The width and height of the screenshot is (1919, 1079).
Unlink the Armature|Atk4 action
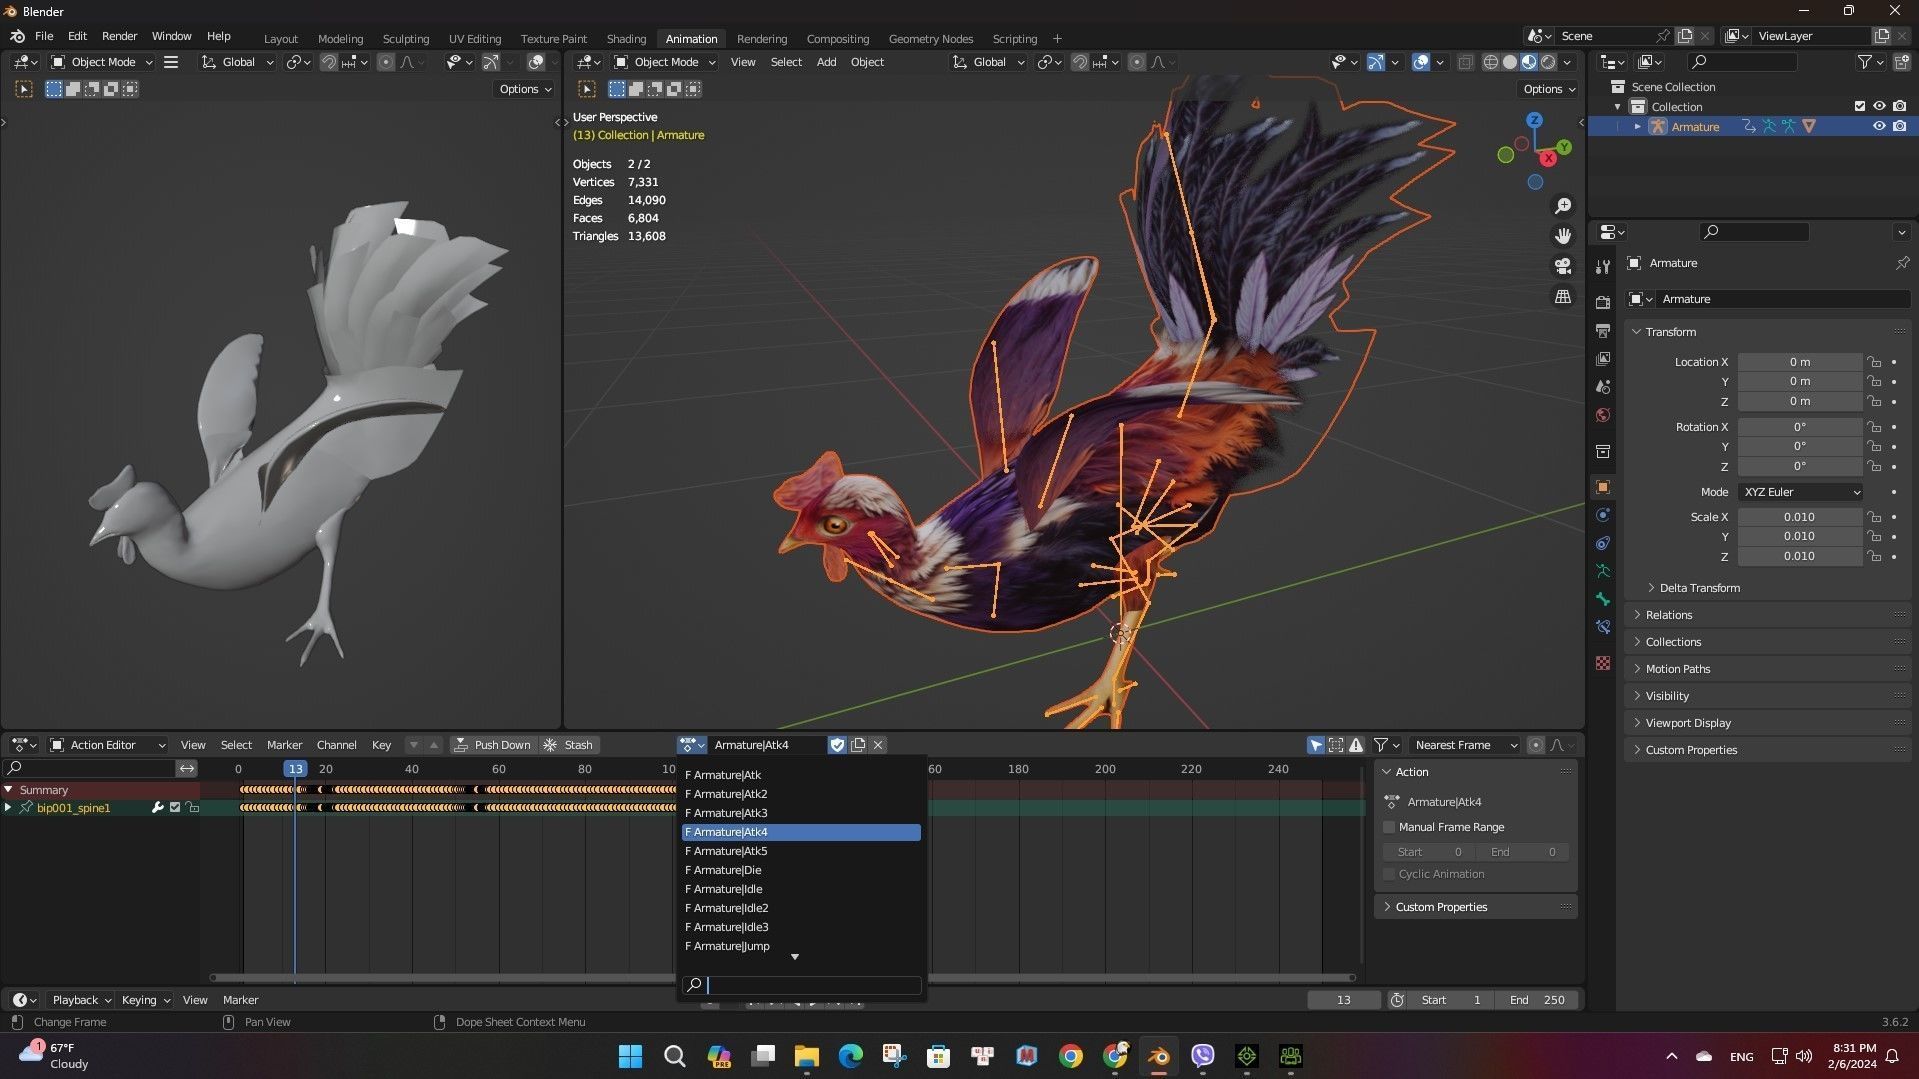[878, 745]
